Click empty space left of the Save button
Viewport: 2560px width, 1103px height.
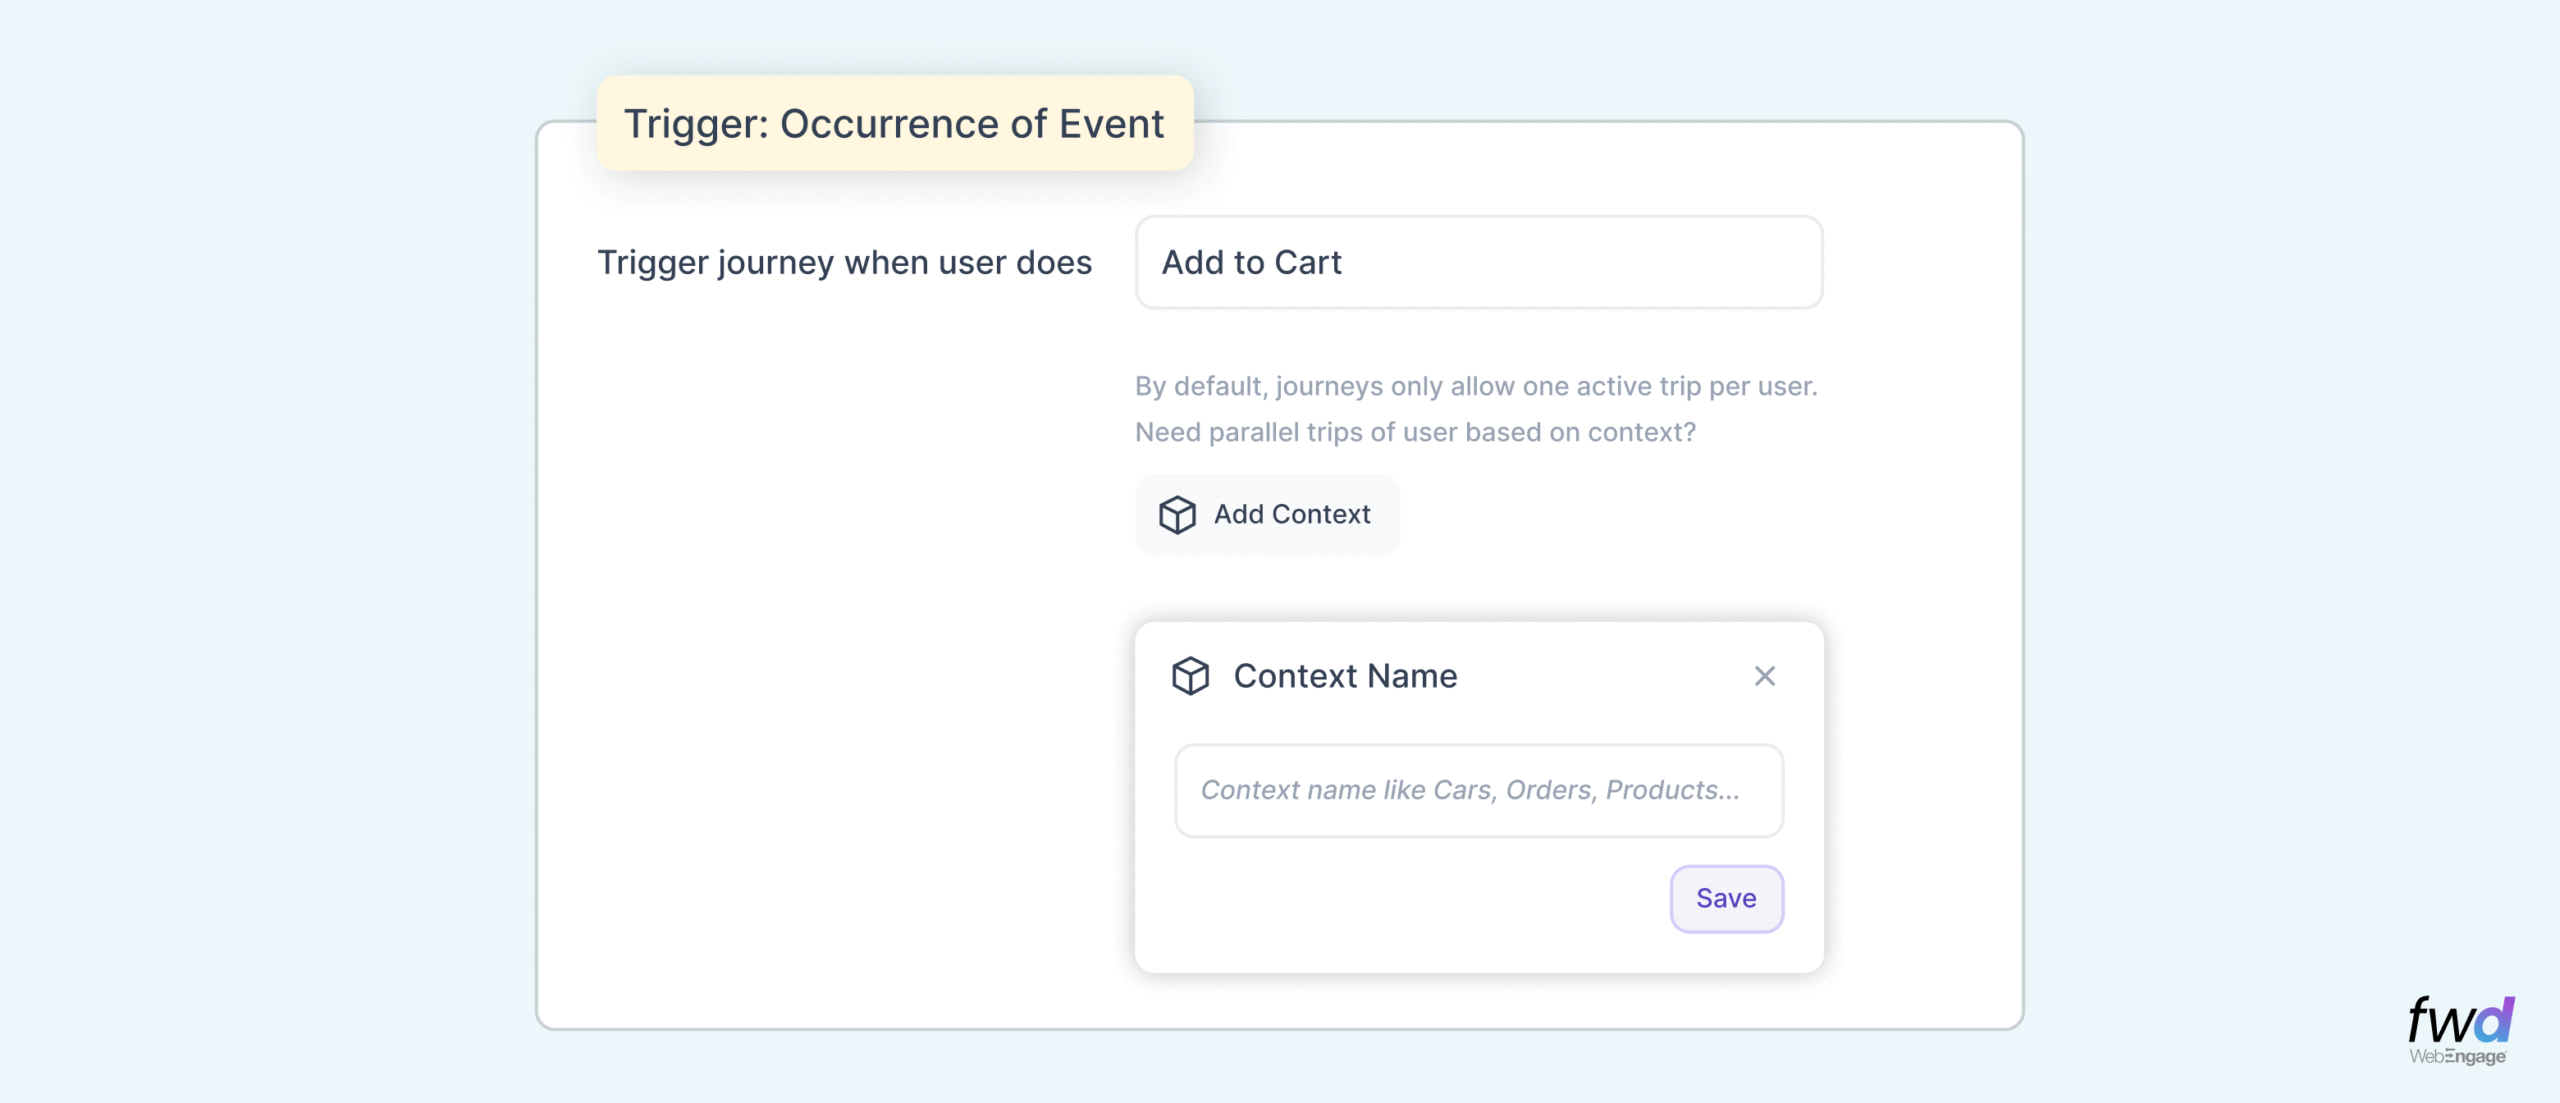tap(1400, 898)
